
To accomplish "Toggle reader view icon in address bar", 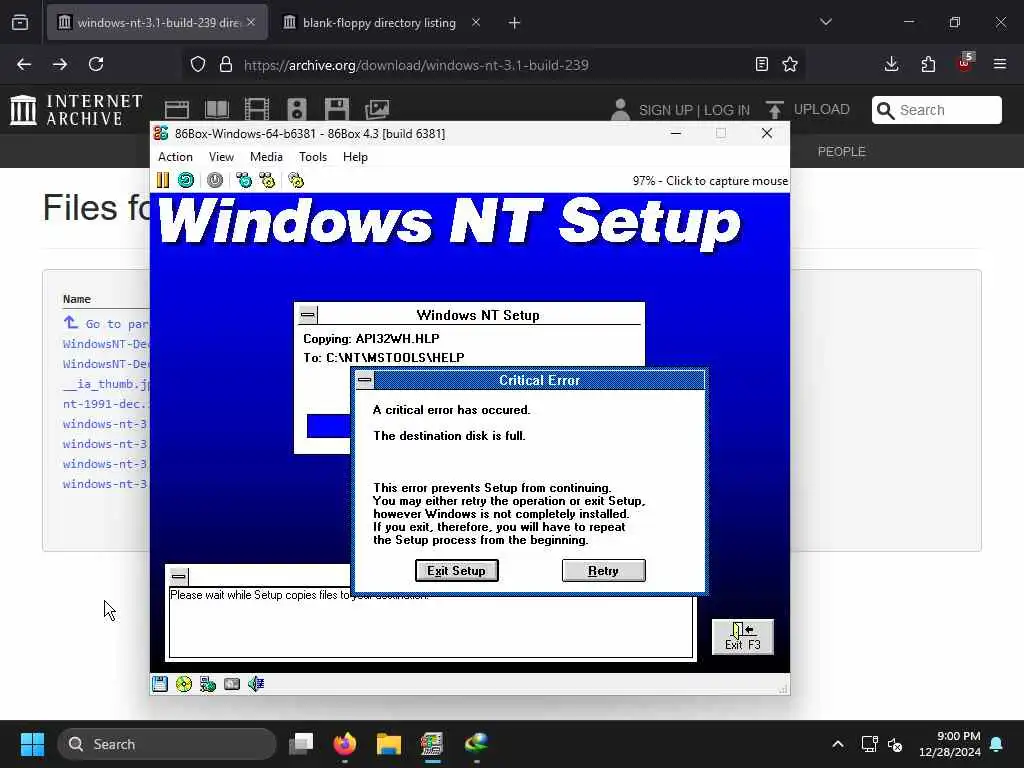I will click(x=761, y=64).
